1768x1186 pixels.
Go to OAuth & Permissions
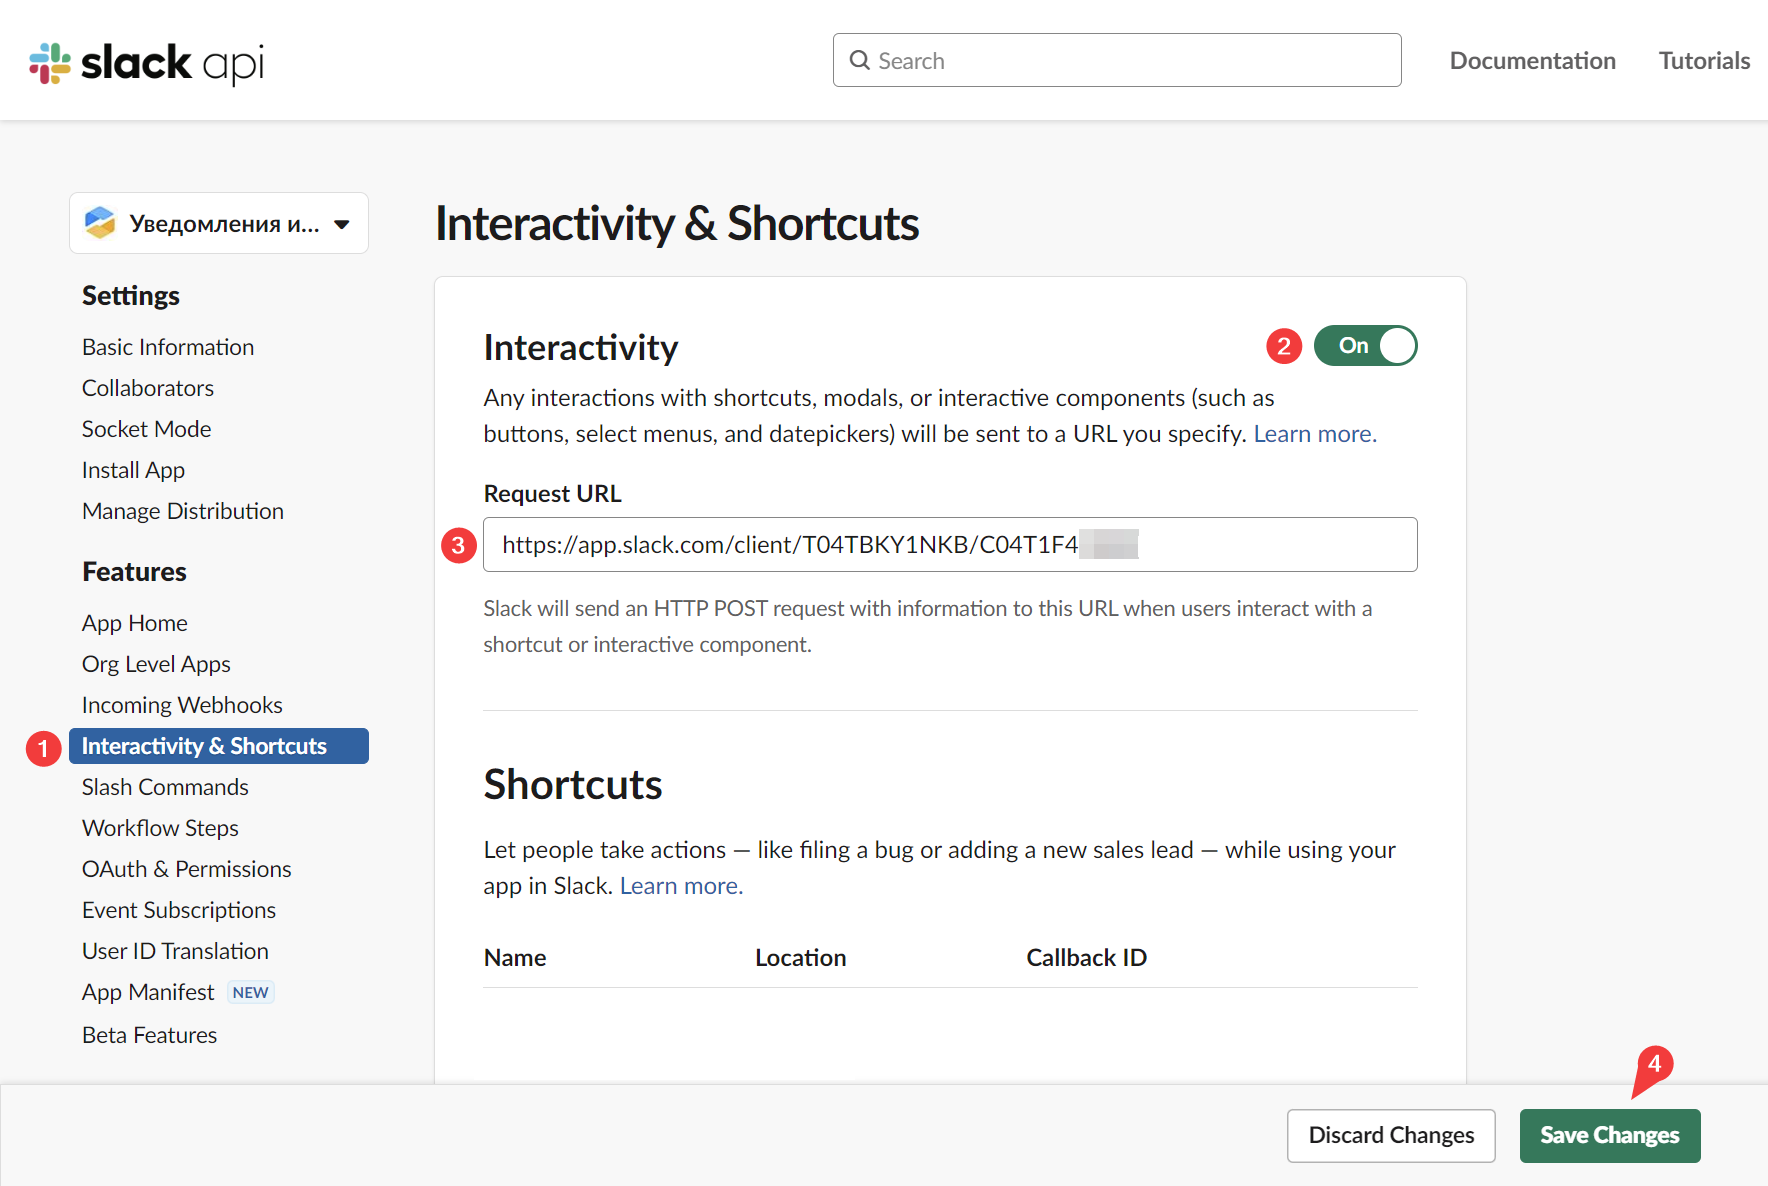click(187, 869)
